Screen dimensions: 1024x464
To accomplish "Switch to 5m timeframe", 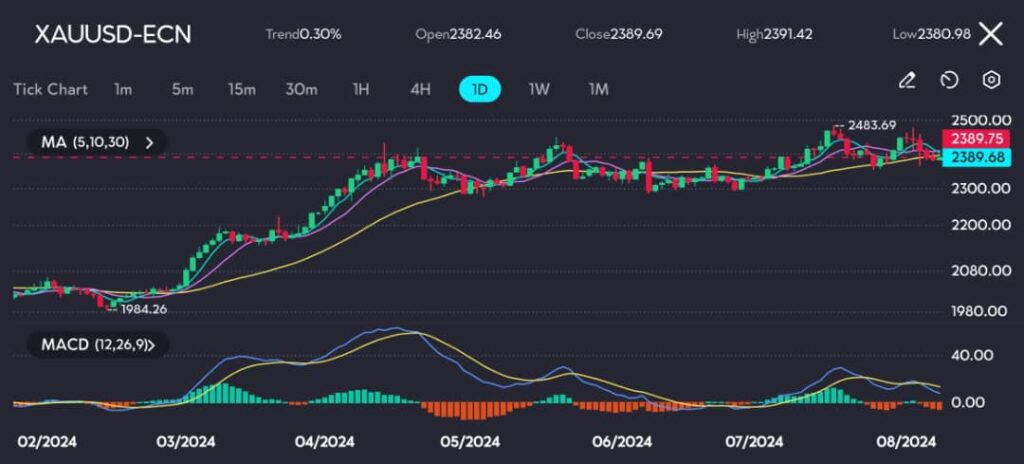I will 182,89.
